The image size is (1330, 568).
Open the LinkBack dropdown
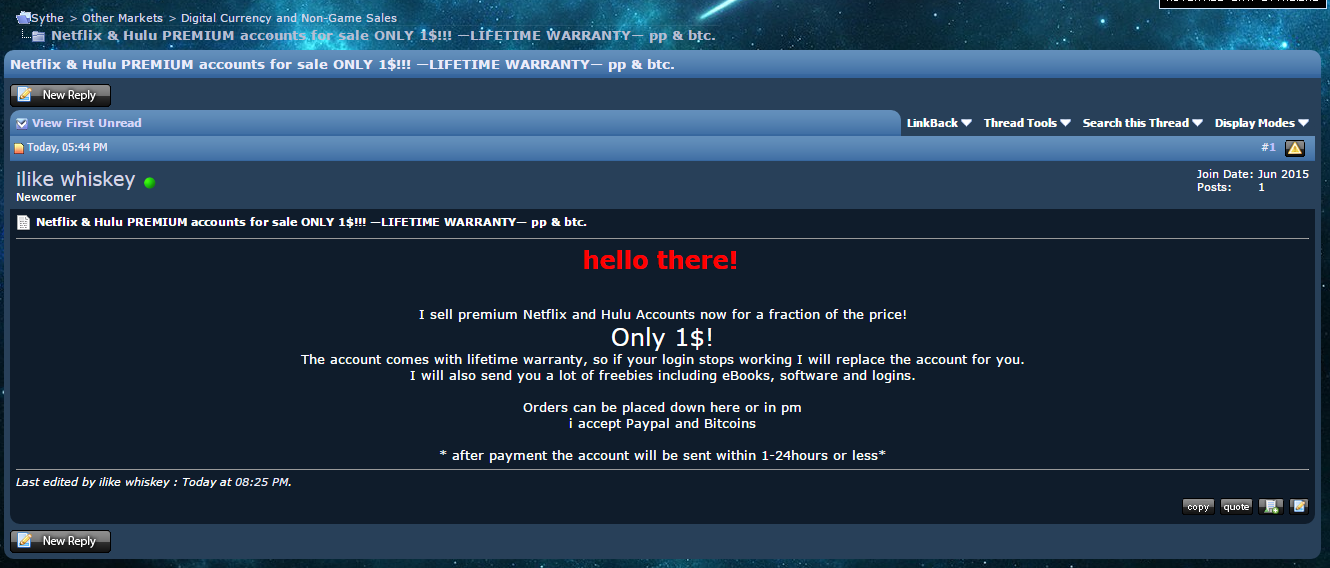pos(939,123)
